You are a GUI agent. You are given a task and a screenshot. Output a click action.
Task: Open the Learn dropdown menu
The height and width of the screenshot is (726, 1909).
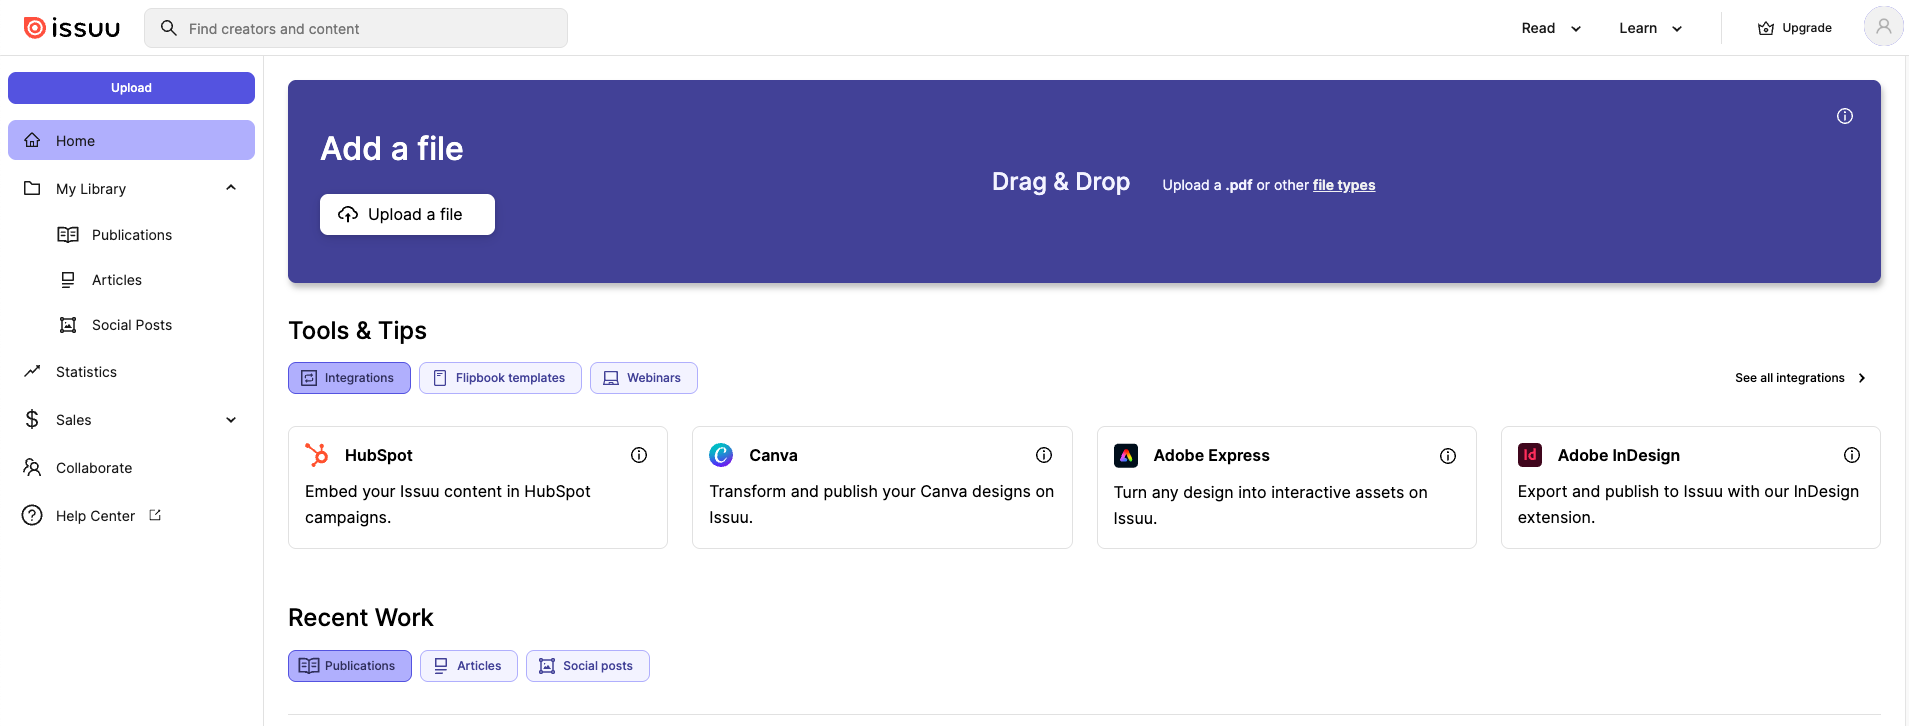1651,28
